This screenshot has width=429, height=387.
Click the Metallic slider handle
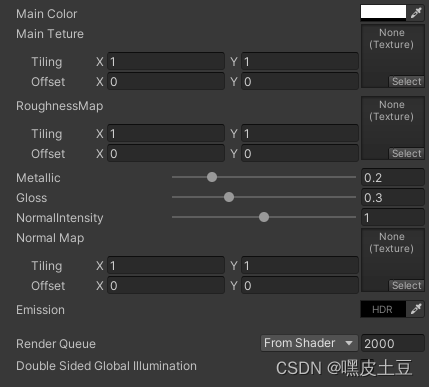click(x=212, y=177)
